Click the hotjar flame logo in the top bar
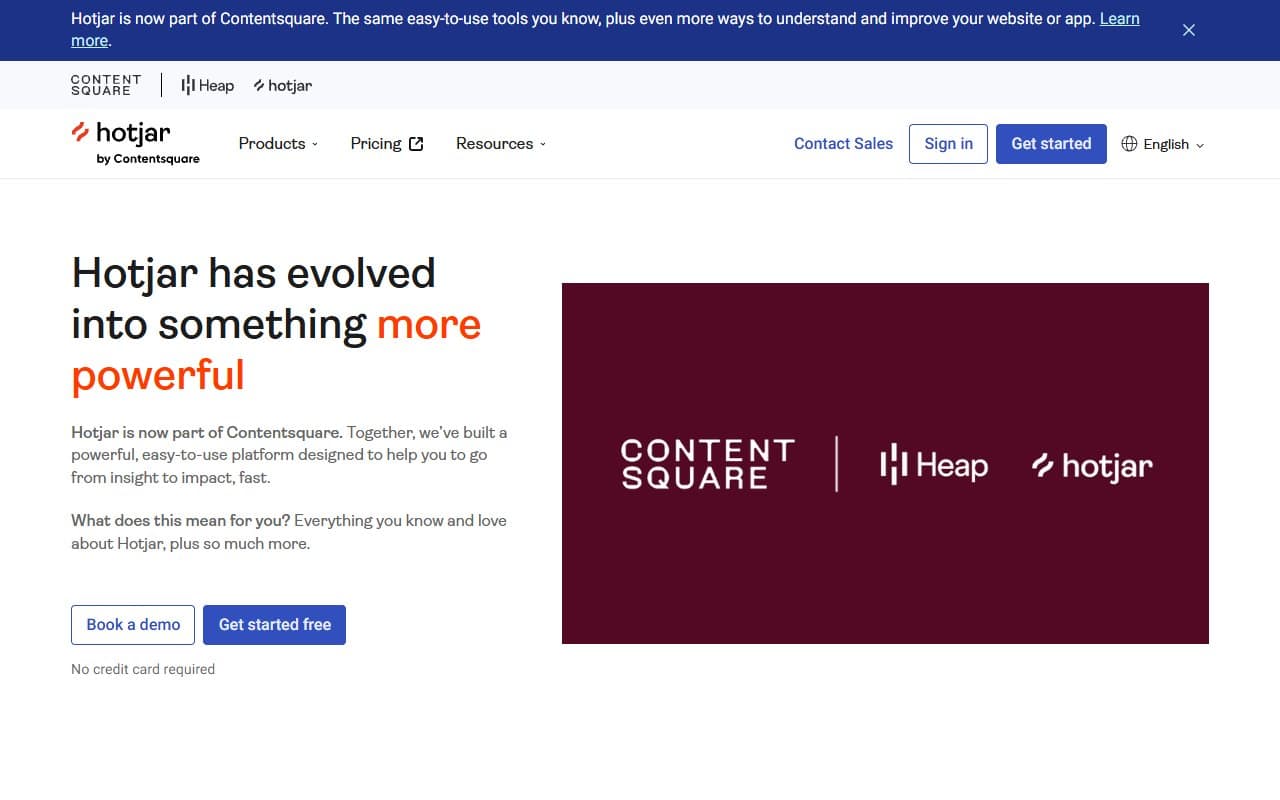Viewport: 1280px width, 800px height. coord(282,85)
